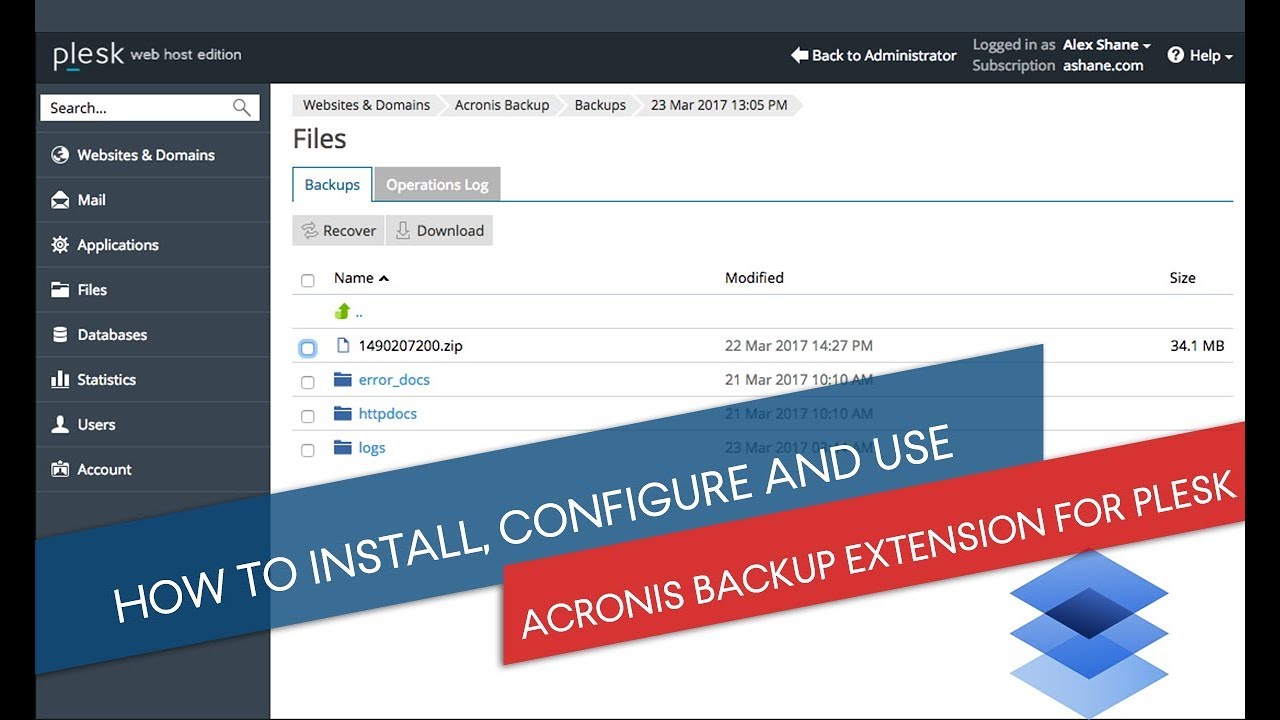This screenshot has width=1280, height=720.
Task: Click the Download arrow icon
Action: [x=403, y=231]
